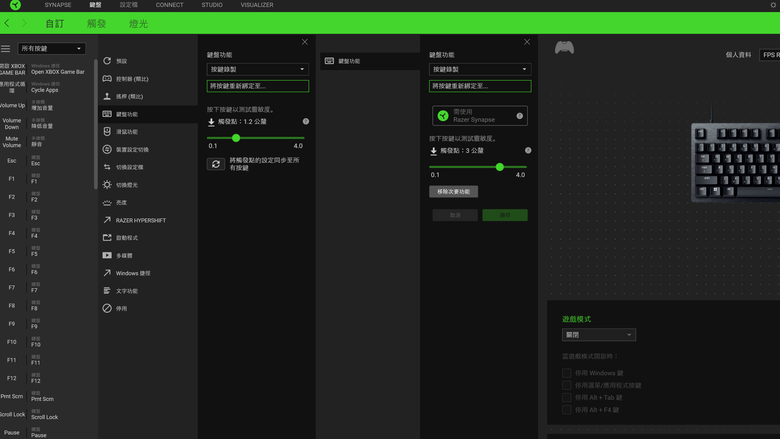This screenshot has width=780, height=439.
Task: Click the keyboard device image
Action: tap(735, 163)
